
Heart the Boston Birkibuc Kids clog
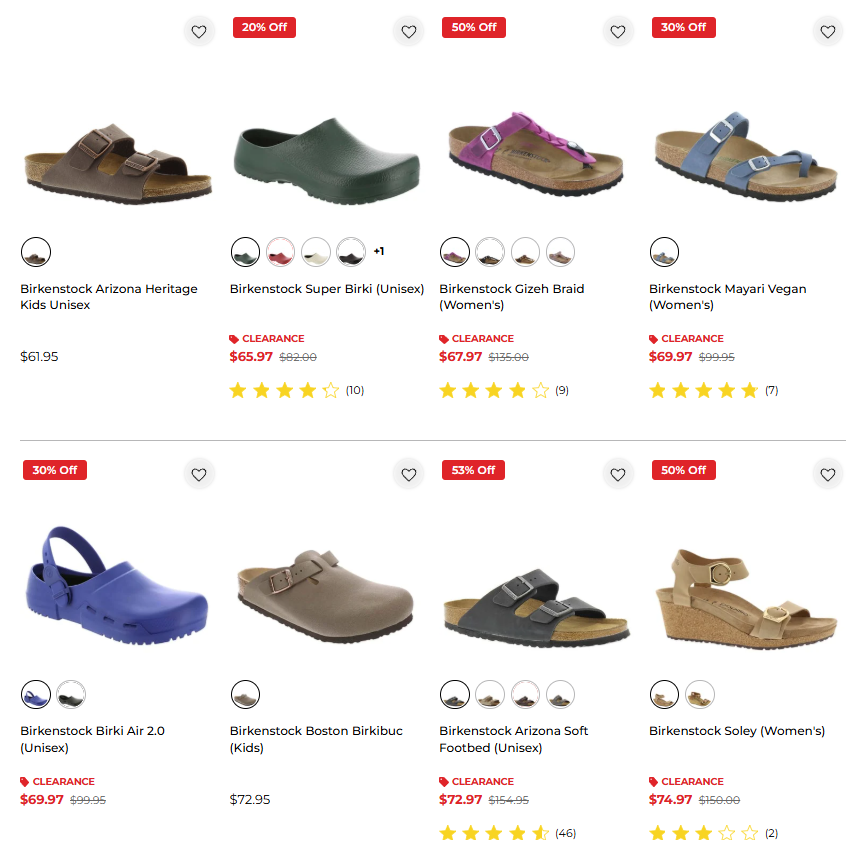pyautogui.click(x=408, y=474)
